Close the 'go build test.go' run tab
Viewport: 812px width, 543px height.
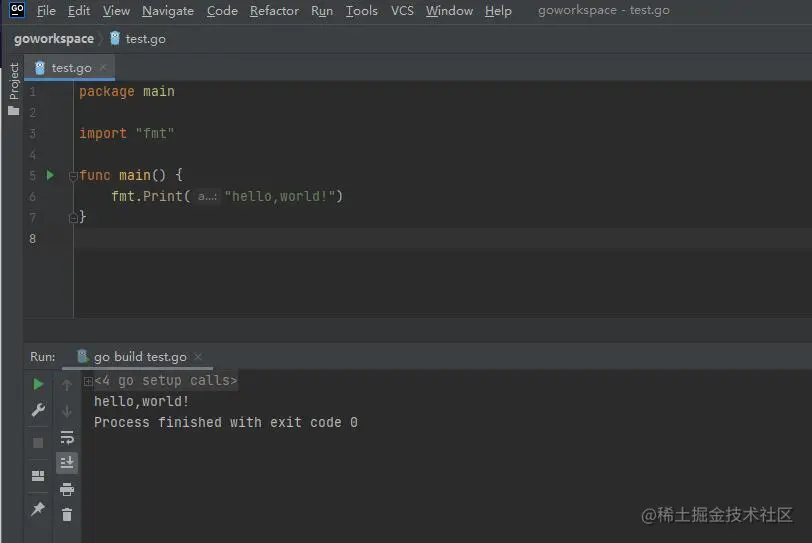click(198, 357)
